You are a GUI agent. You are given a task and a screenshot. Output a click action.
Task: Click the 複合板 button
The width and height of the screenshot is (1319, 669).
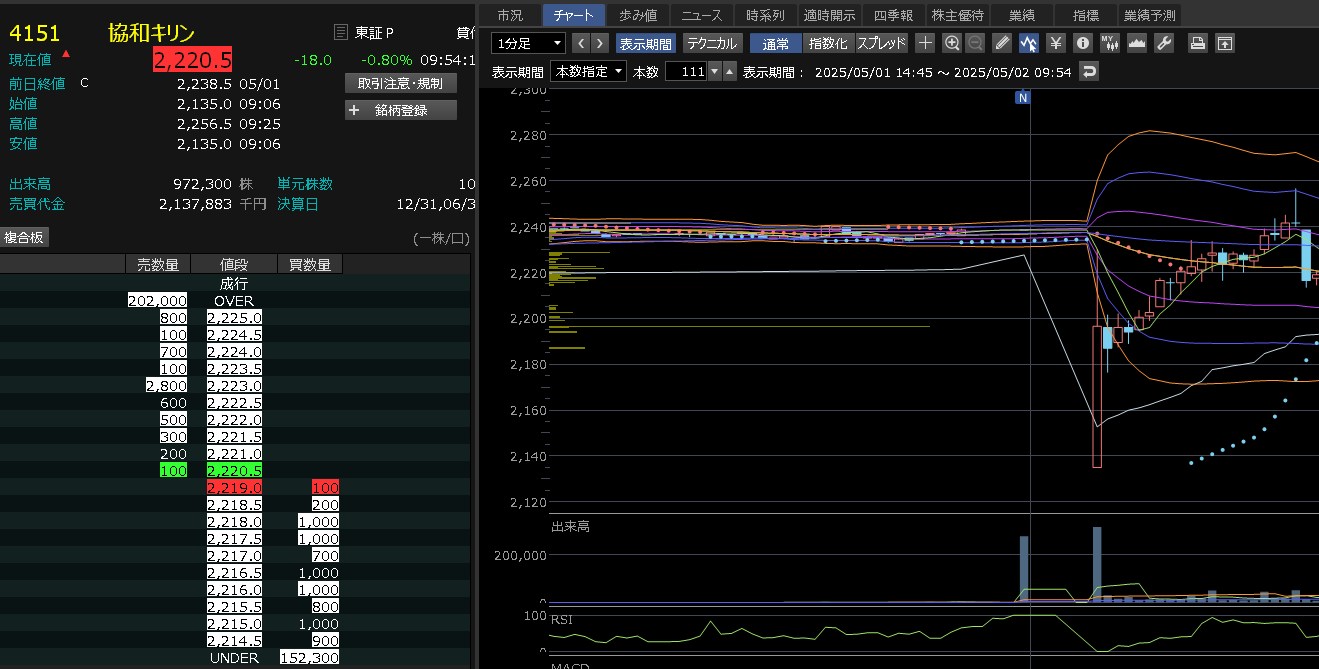pos(25,237)
